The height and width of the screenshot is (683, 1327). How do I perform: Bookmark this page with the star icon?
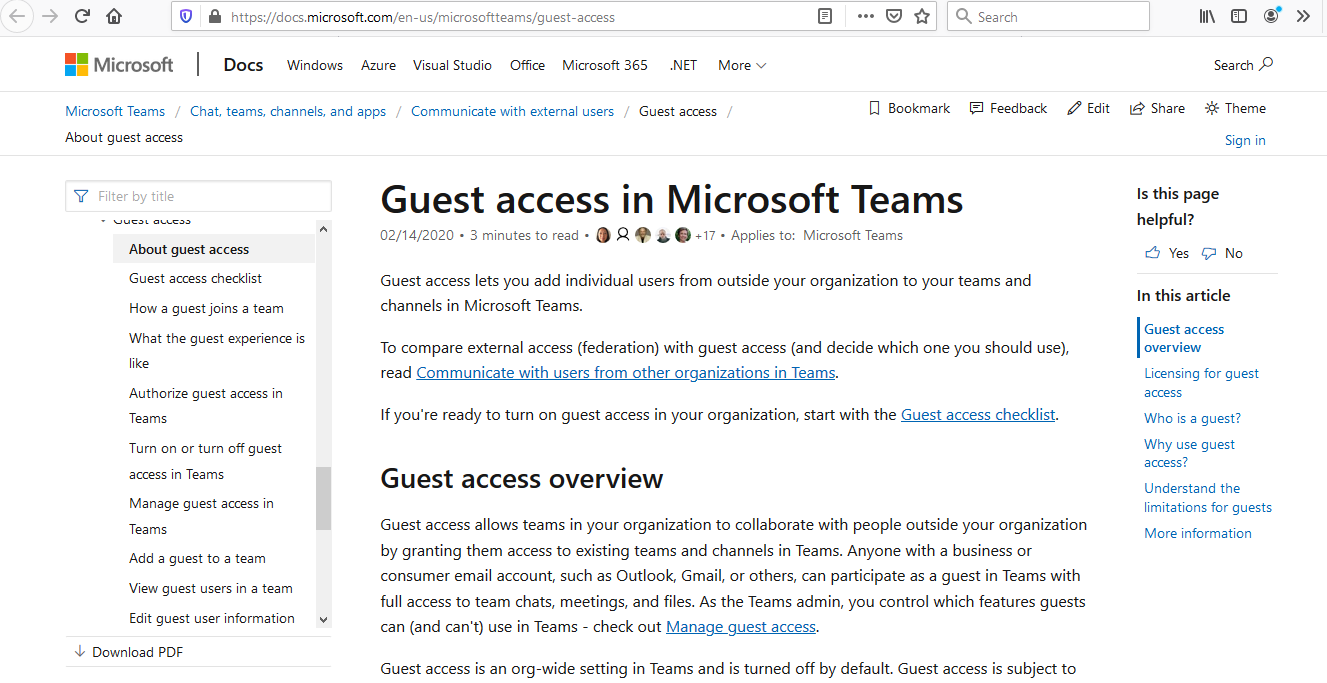click(x=922, y=16)
